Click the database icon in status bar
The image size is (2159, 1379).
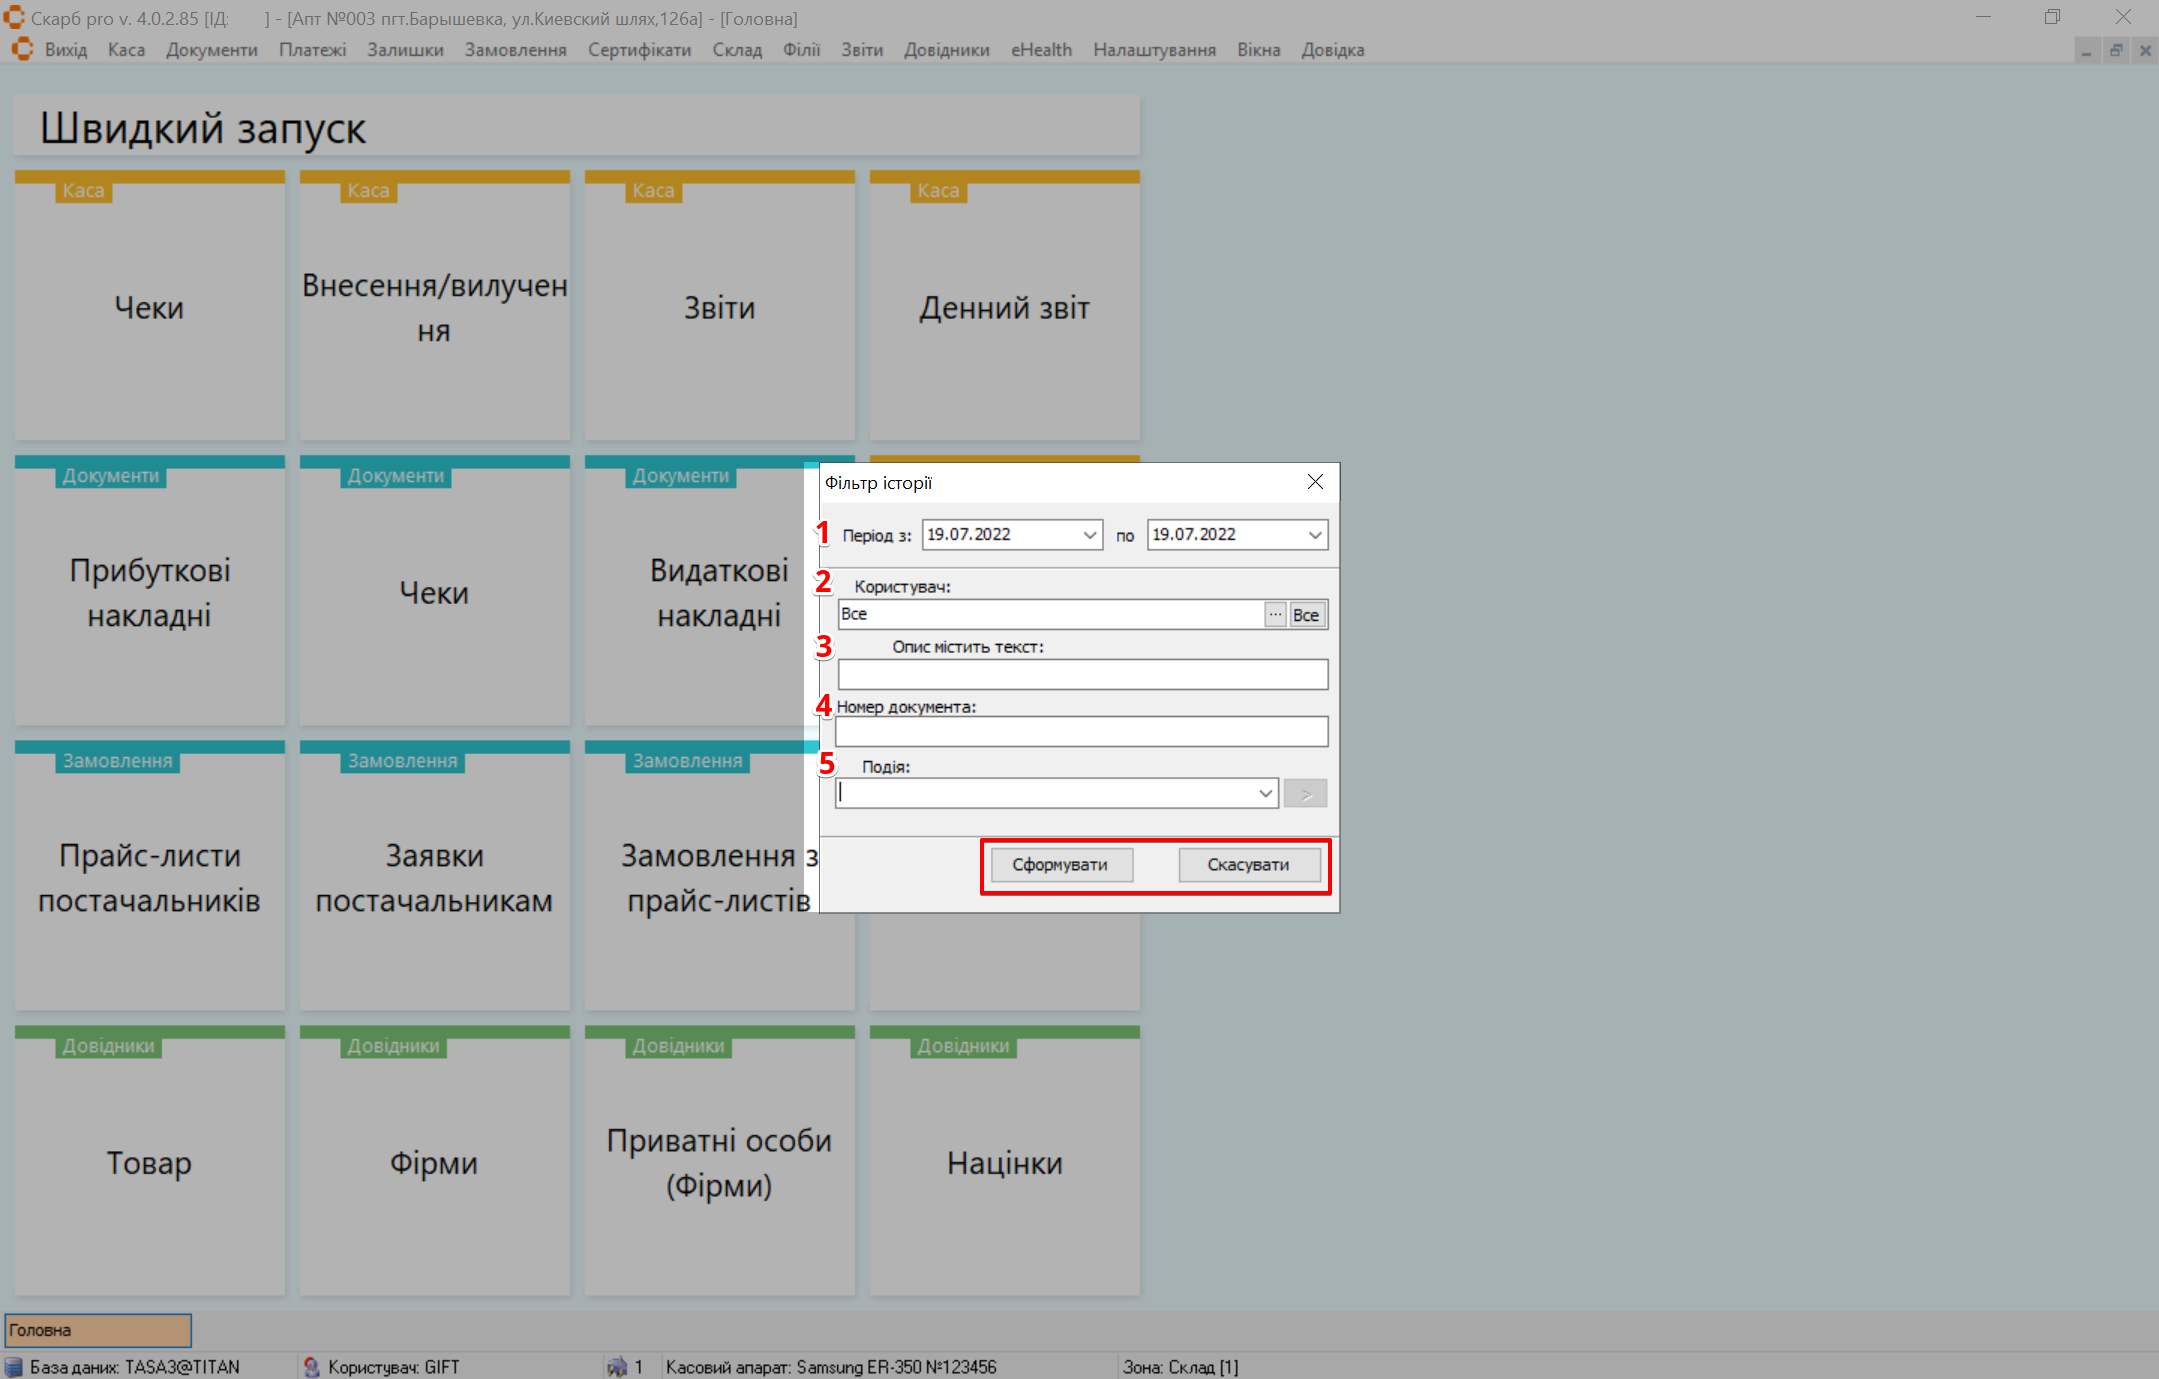pos(14,1367)
